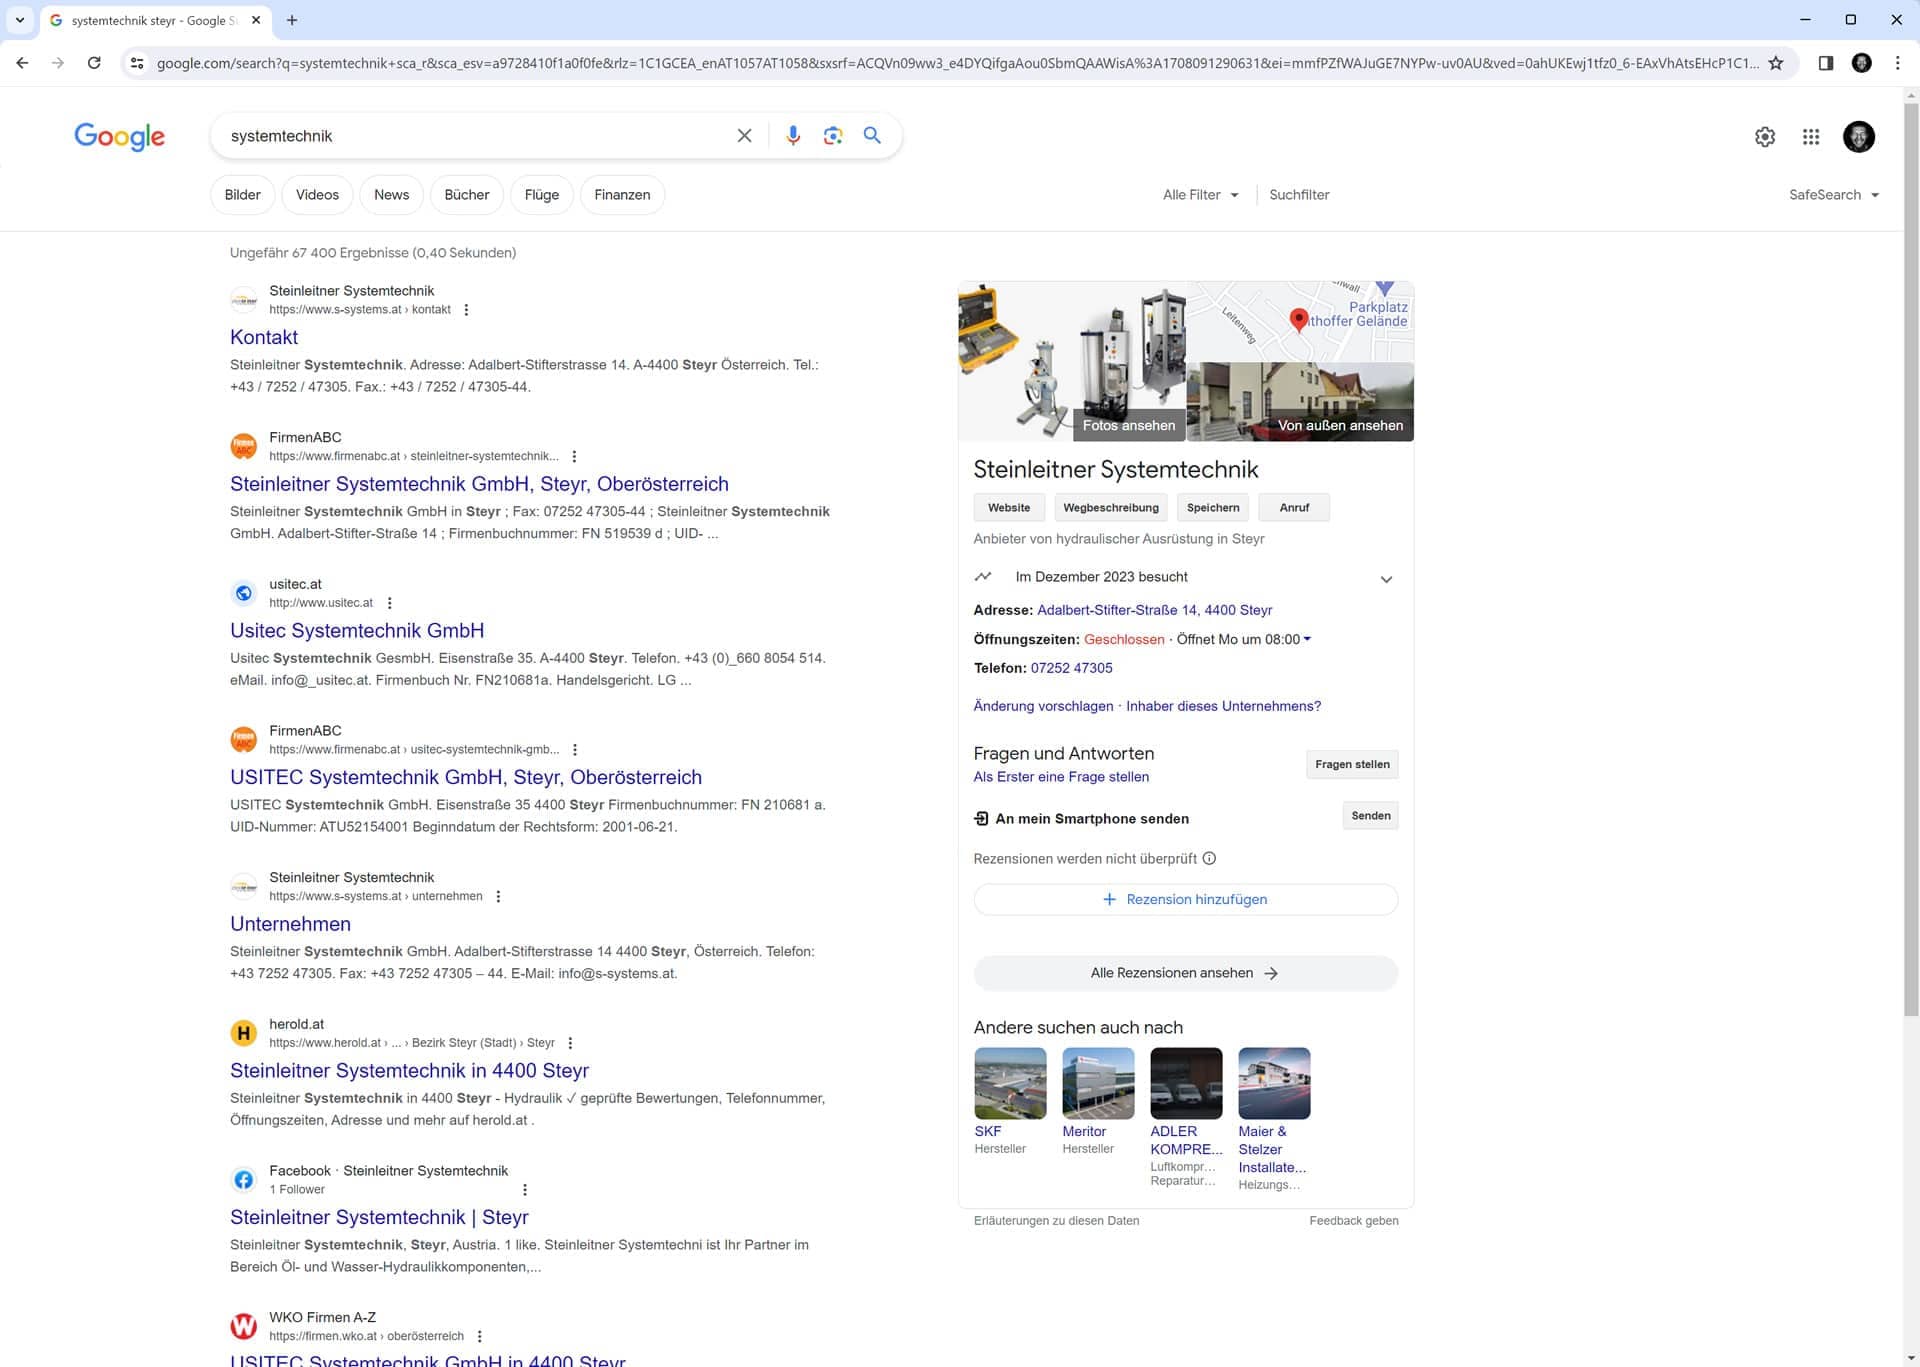Open the SafeSearch dropdown
The height and width of the screenshot is (1367, 1920).
pos(1833,195)
